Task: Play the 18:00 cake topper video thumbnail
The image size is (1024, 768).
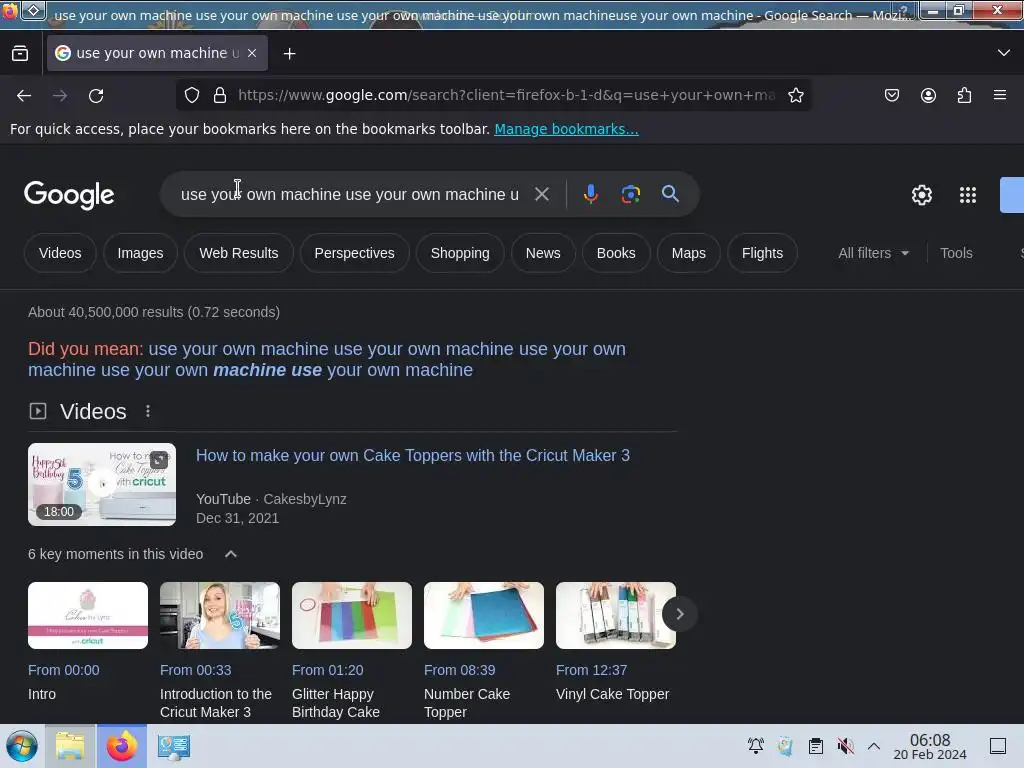Action: pyautogui.click(x=102, y=485)
